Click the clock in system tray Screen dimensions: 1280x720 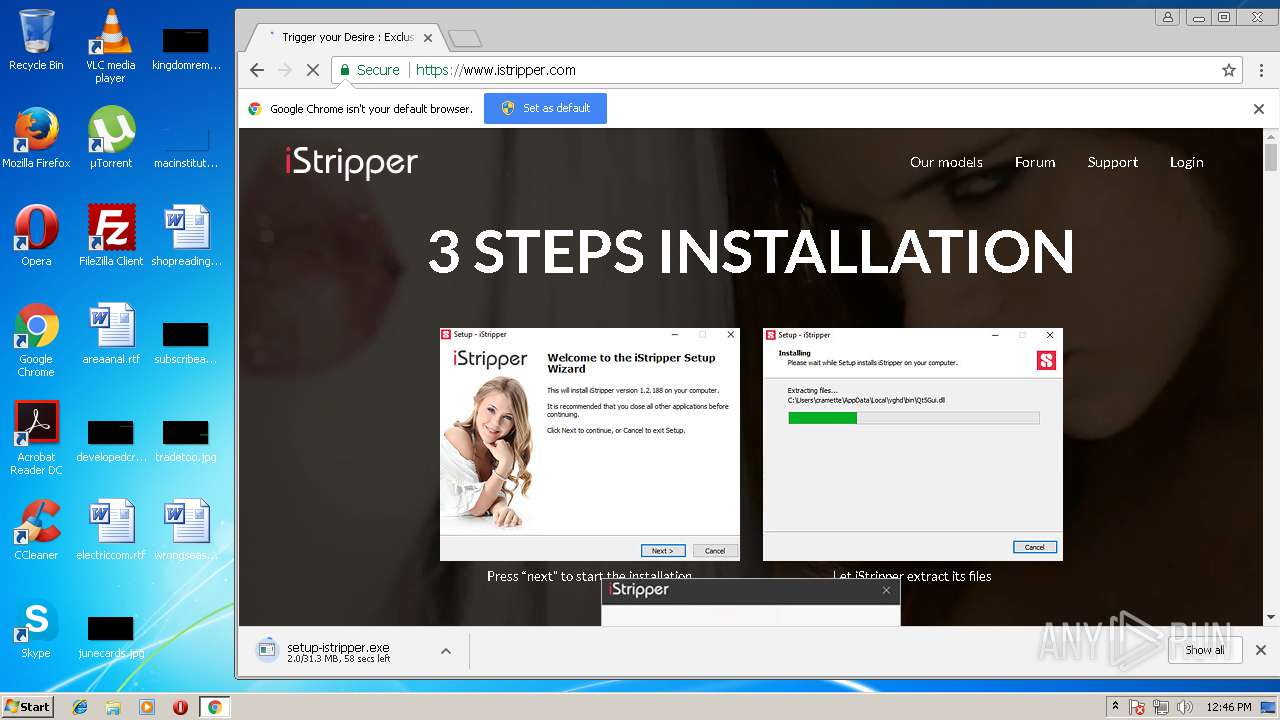(x=1229, y=707)
